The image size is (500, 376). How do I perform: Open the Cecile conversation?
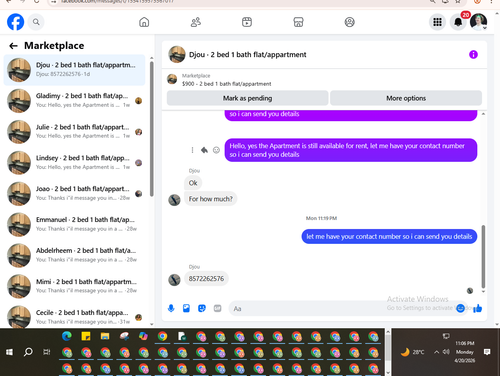tap(74, 317)
